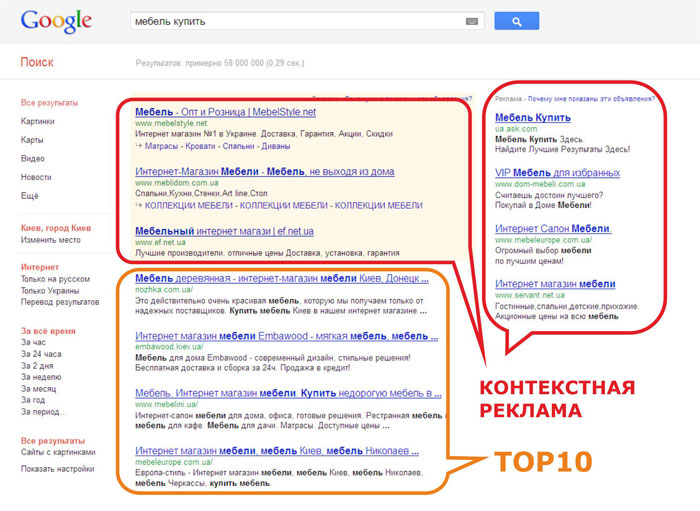Click green URL 'www.mebelini.ua/'

pyautogui.click(x=167, y=404)
